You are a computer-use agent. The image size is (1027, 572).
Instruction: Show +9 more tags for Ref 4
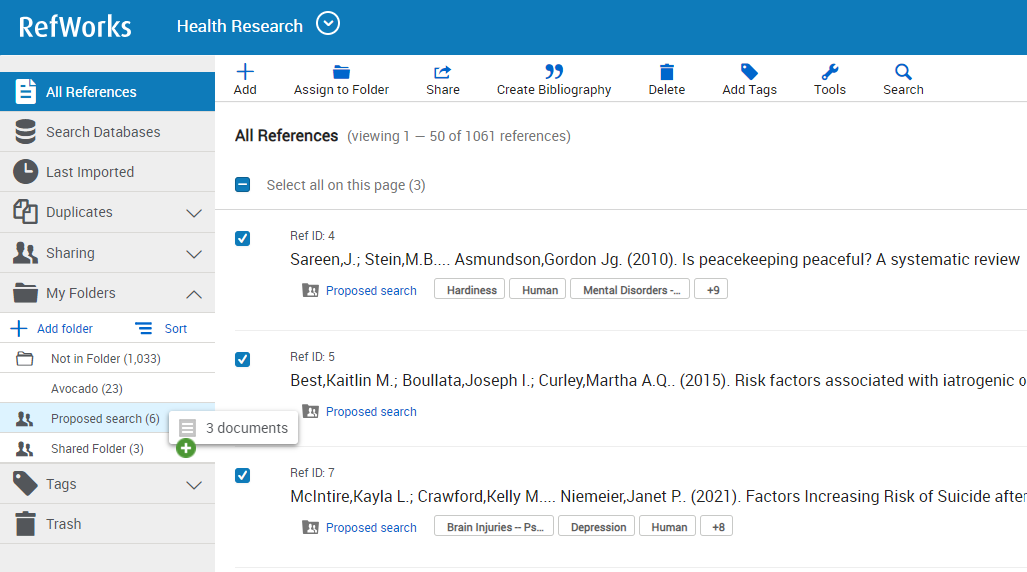point(711,290)
